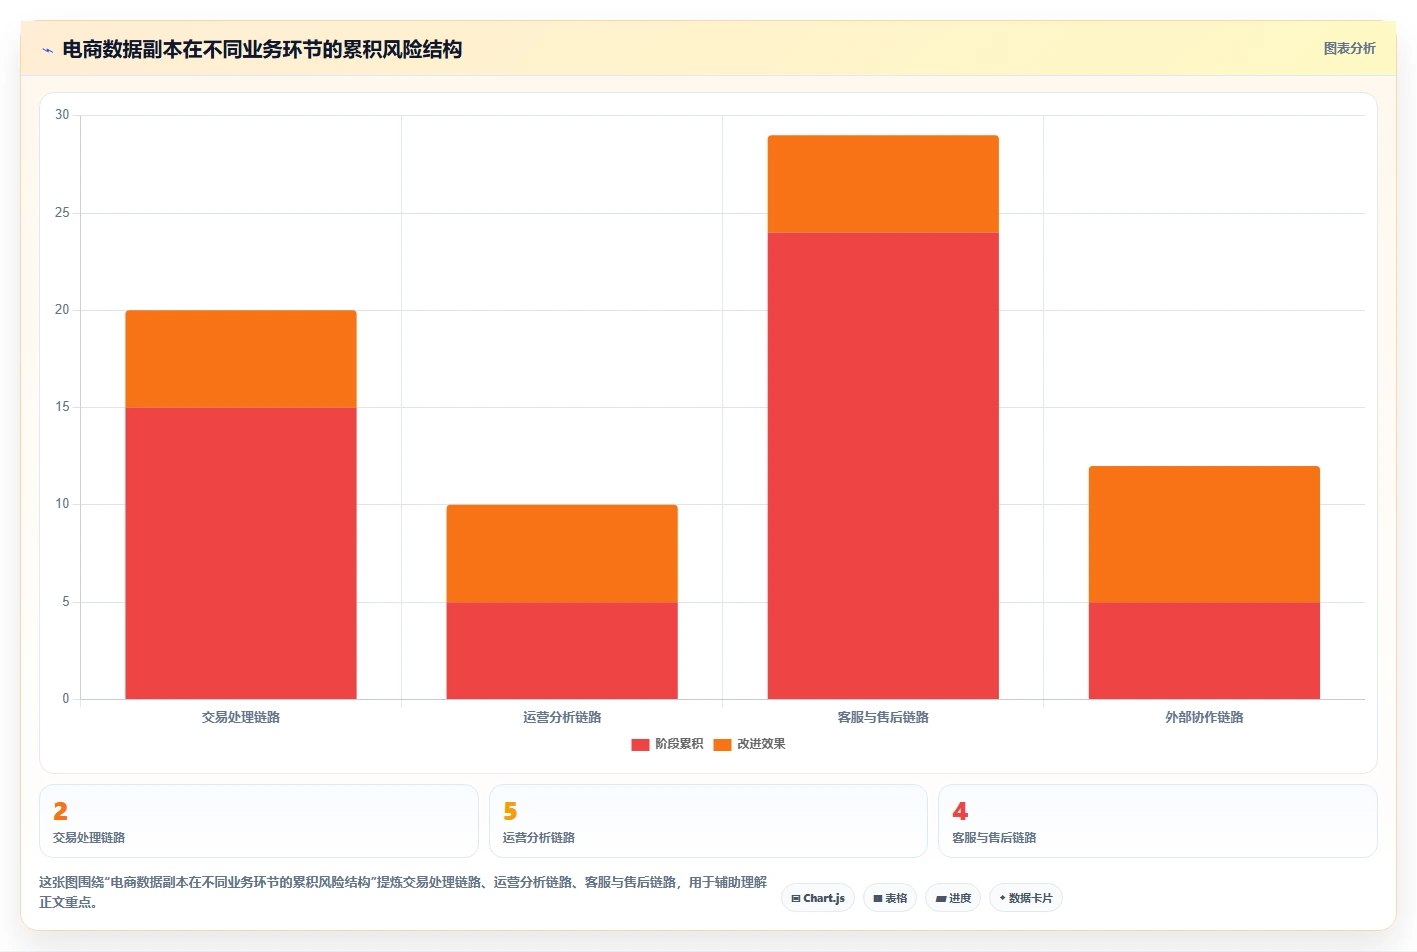Click the icon inside the Chart.js tag
This screenshot has width=1417, height=952.
coord(796,899)
